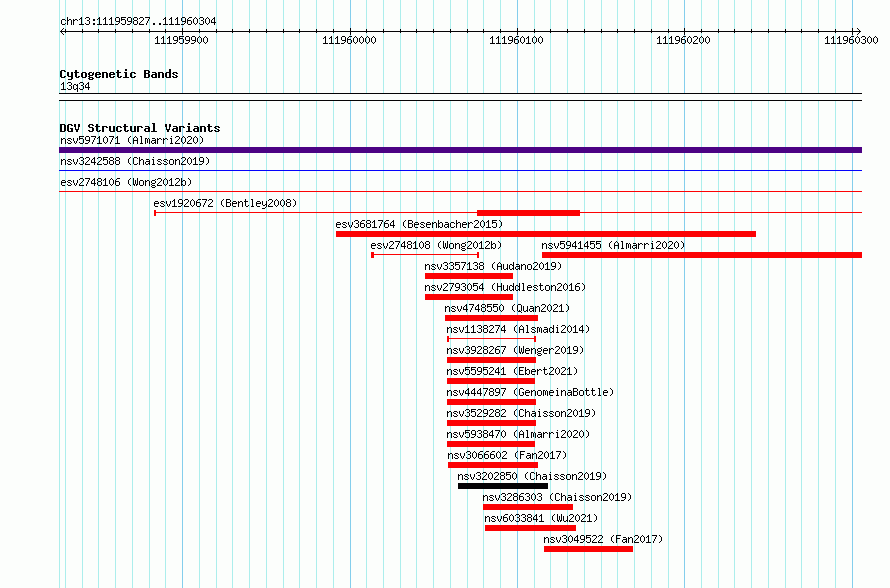
Task: Click the Cytogenetic Bands track title
Action: [119, 74]
